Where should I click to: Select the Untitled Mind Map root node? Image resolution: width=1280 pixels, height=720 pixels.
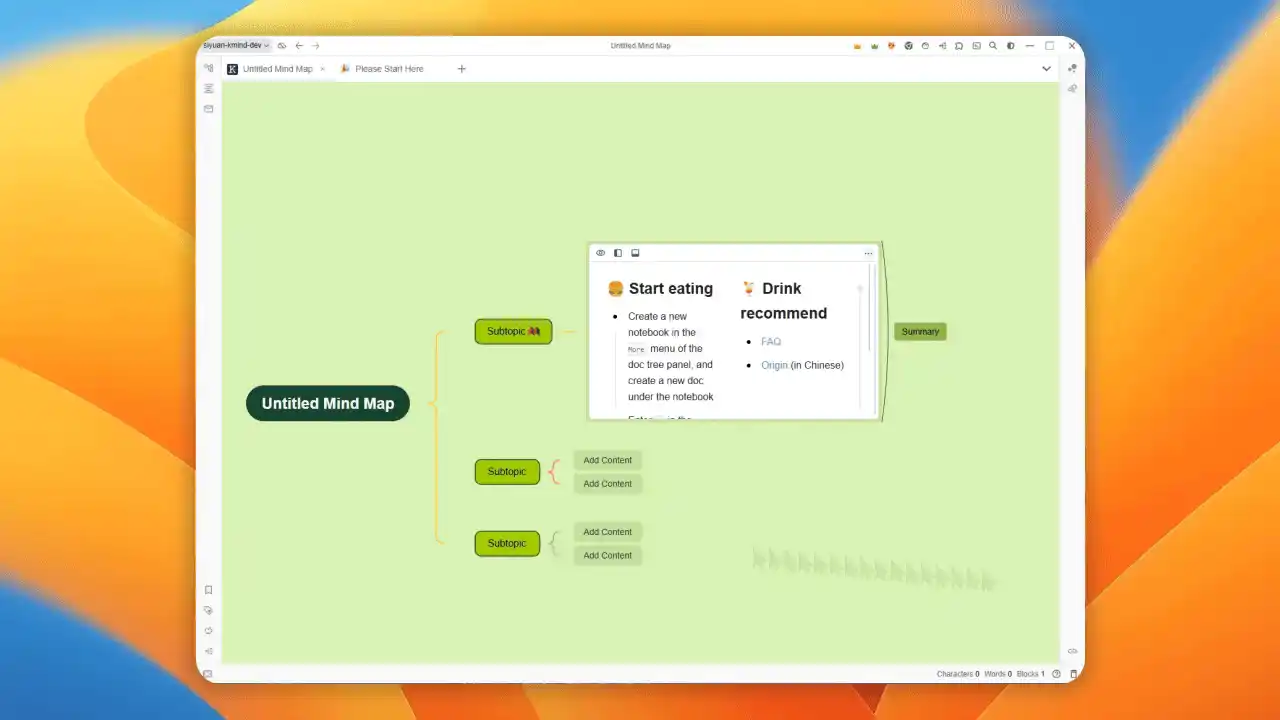pos(328,403)
